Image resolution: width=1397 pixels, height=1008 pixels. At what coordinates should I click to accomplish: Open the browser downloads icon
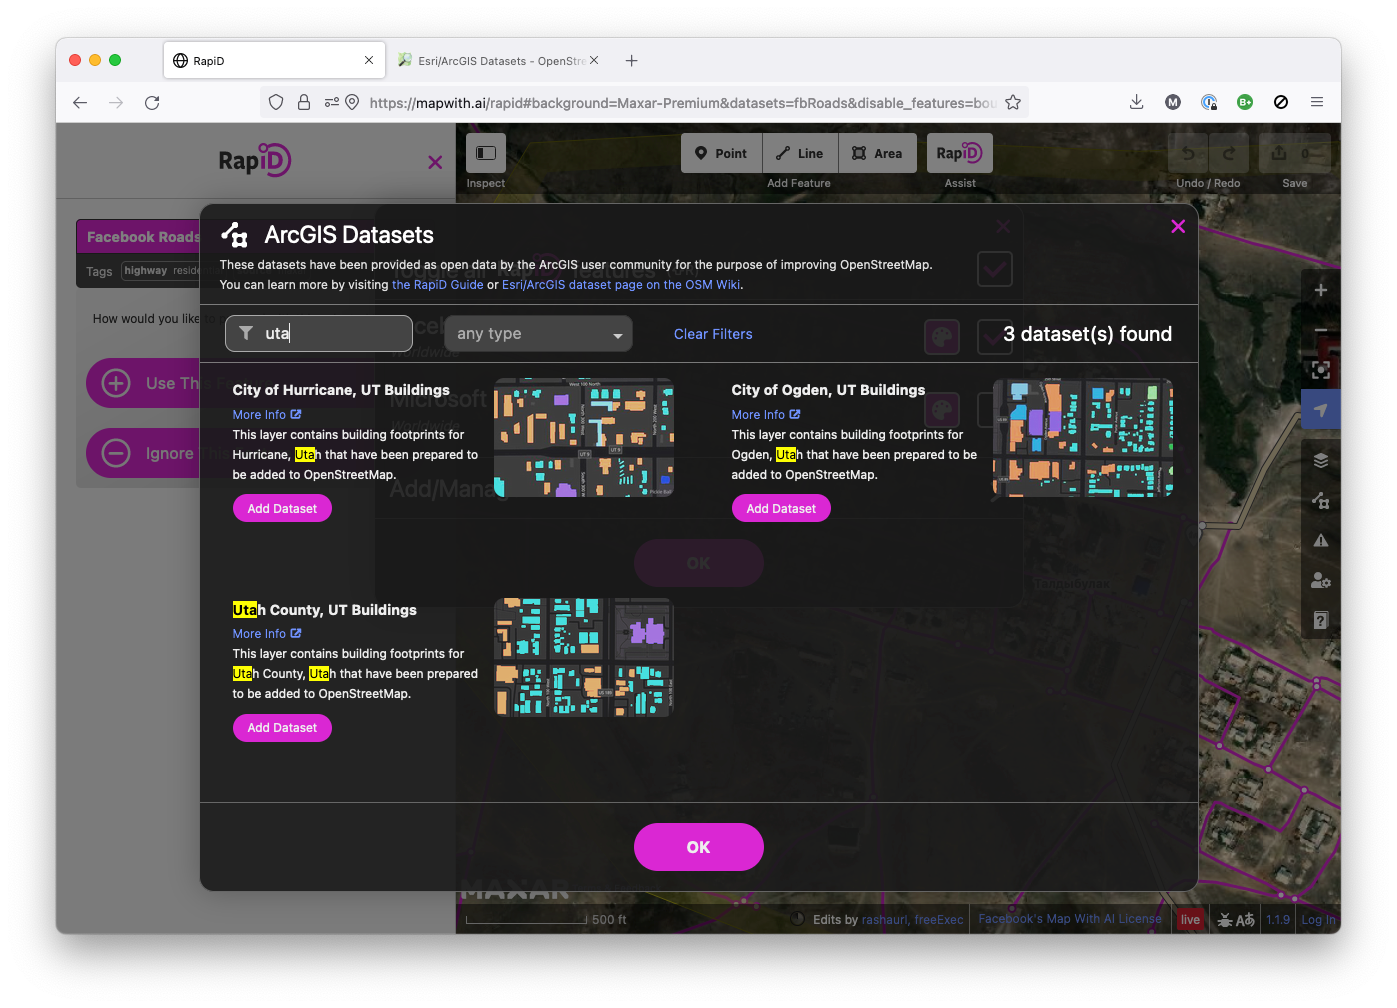tap(1137, 102)
